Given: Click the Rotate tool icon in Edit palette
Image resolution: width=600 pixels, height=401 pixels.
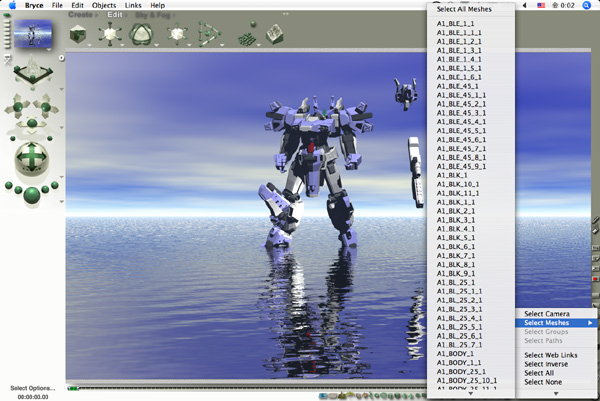Looking at the screenshot, I should (141, 34).
